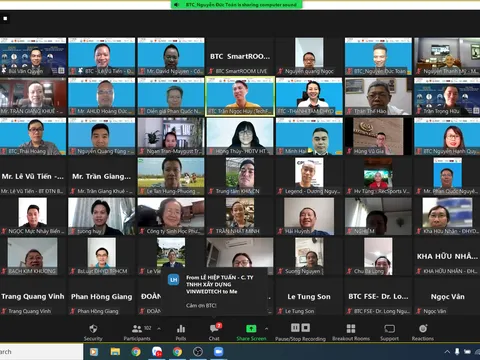Open chat message from LÊ HIỆP TUẤN
Image resolution: width=480 pixels, height=360 pixels.
click(x=214, y=291)
